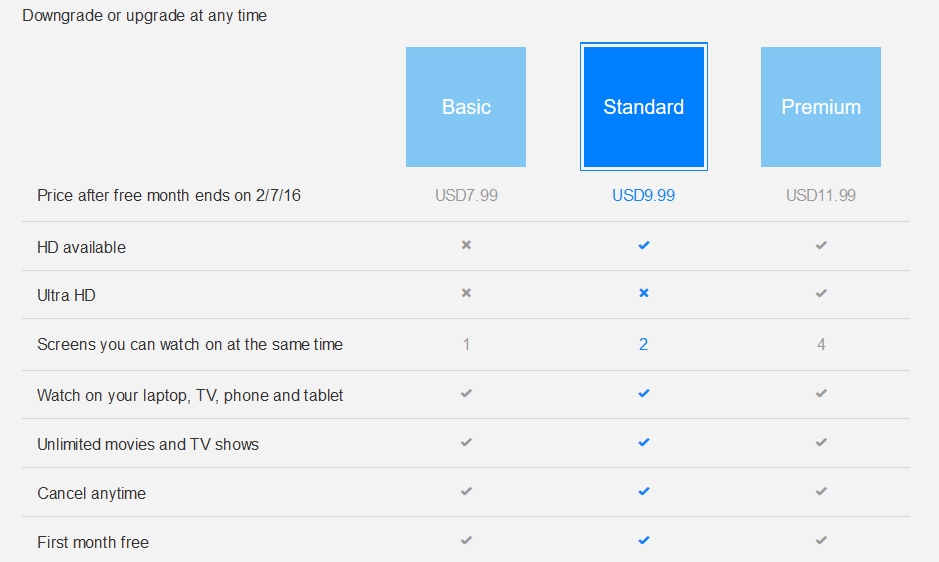Click the Basic plan Ultra HD cross icon
Screen dimensions: 939x562
(x=466, y=293)
